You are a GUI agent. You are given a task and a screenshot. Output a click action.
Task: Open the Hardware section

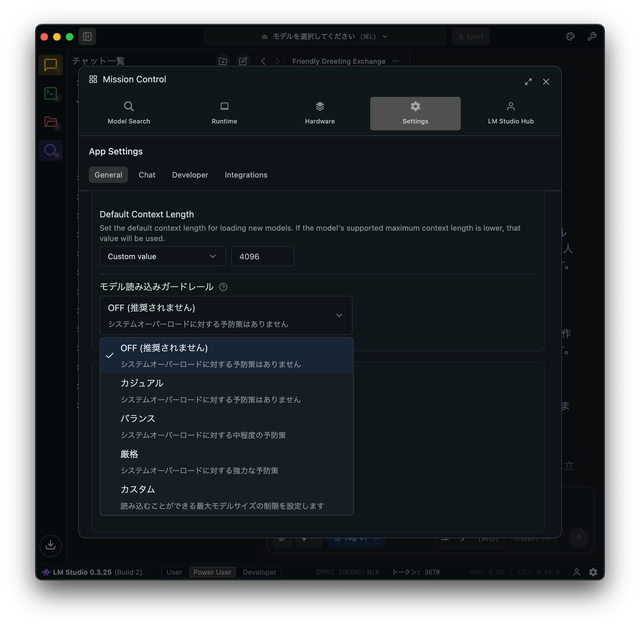pos(319,113)
